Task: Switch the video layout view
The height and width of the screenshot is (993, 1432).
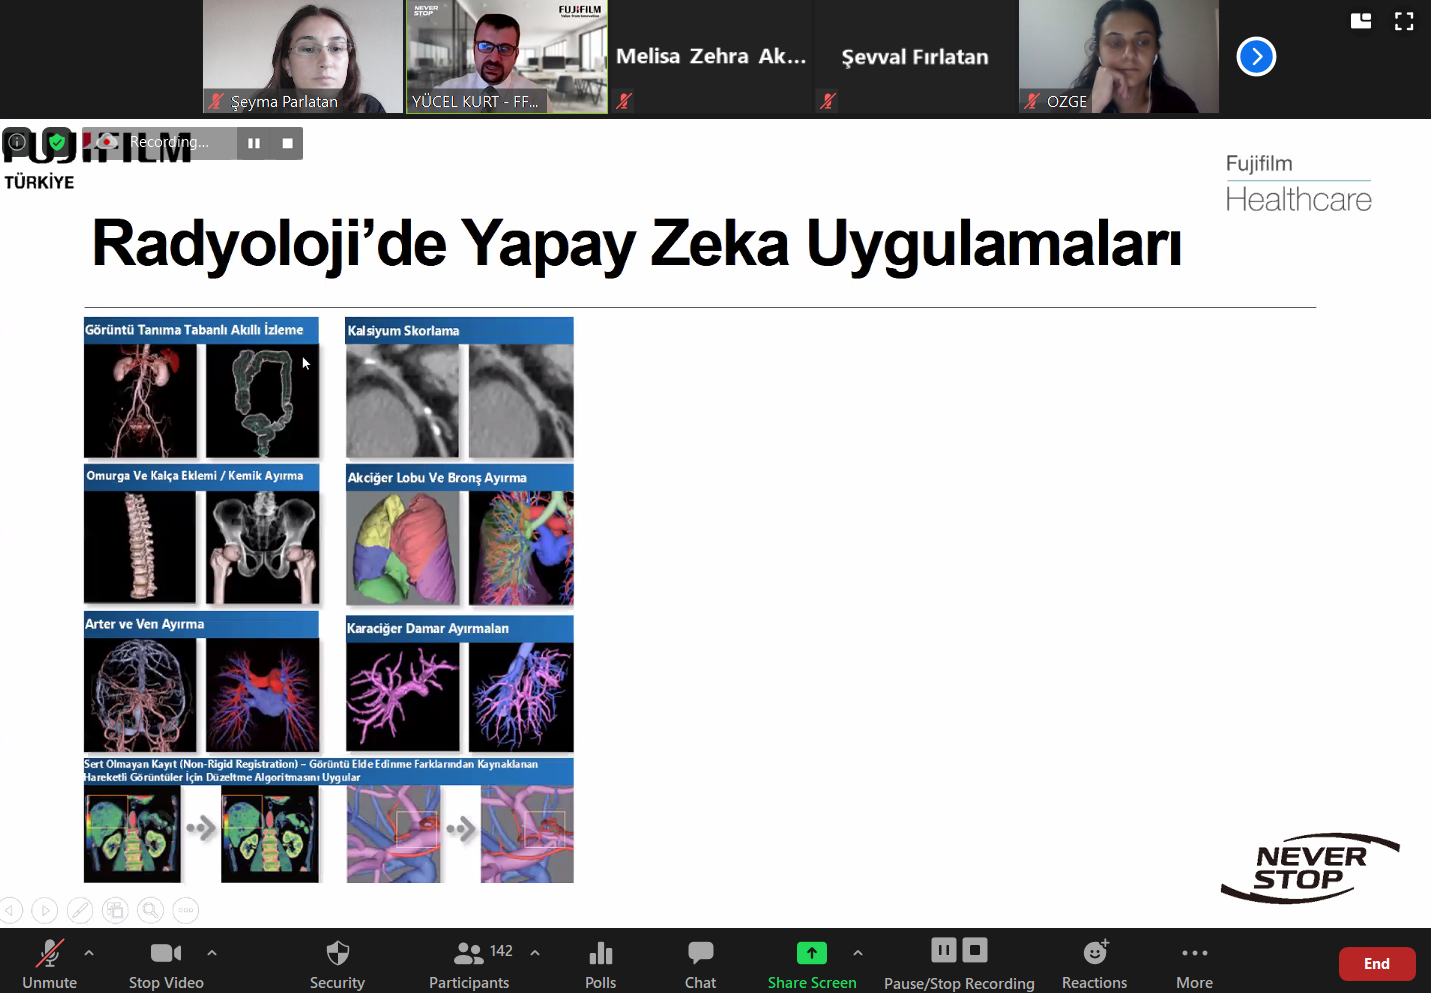Action: pyautogui.click(x=1361, y=21)
